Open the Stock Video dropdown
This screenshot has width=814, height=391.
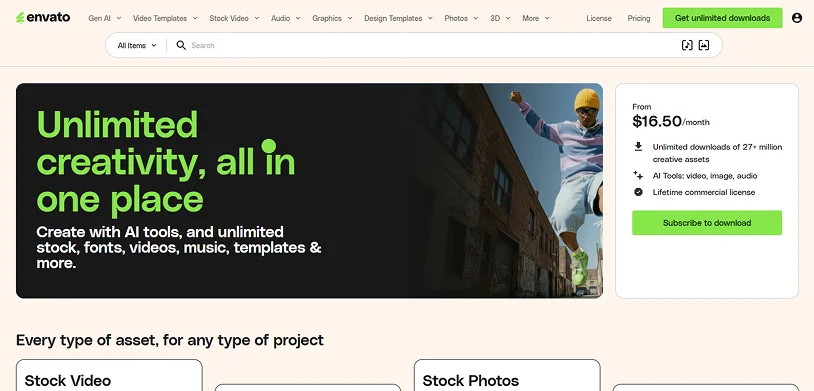[234, 18]
